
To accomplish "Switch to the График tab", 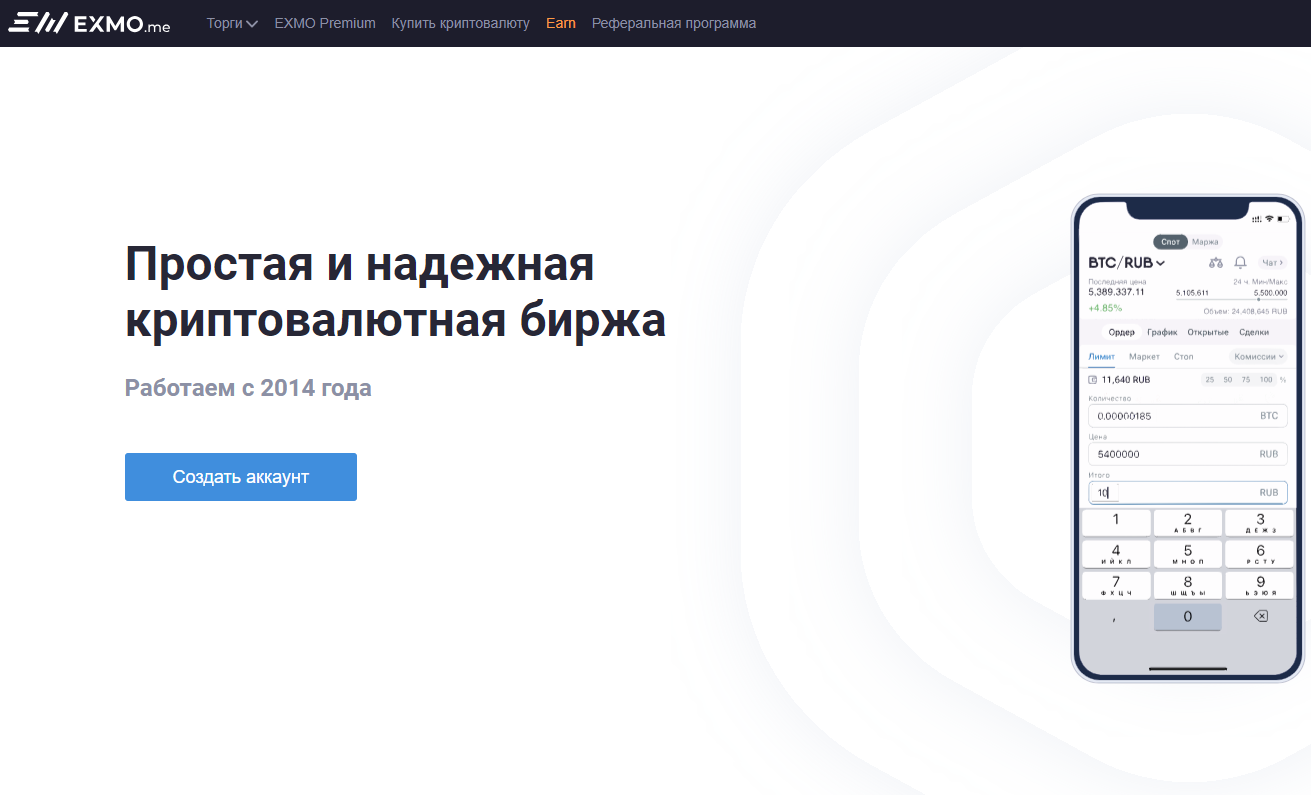I will tap(1162, 332).
